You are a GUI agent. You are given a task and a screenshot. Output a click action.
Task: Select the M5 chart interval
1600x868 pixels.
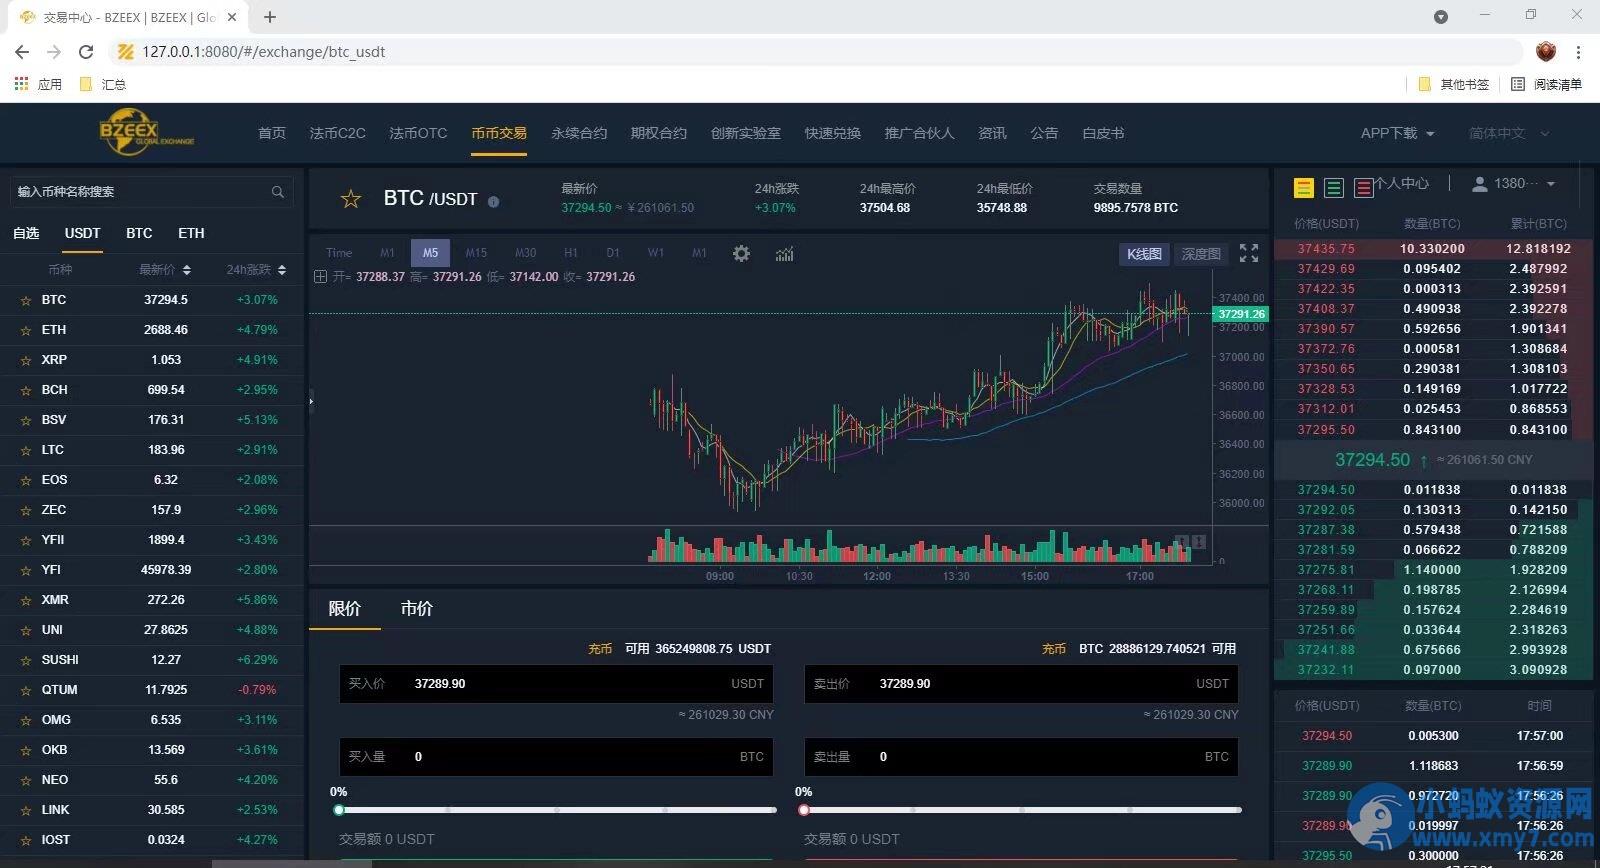(x=430, y=253)
